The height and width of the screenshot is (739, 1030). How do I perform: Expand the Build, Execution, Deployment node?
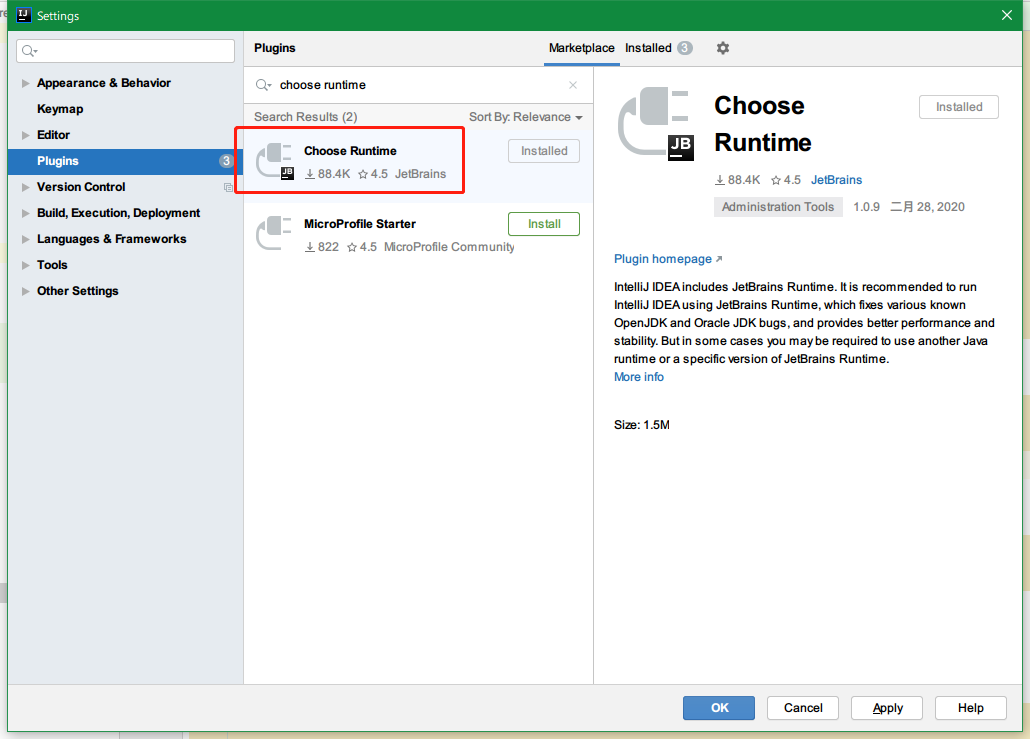[x=25, y=213]
